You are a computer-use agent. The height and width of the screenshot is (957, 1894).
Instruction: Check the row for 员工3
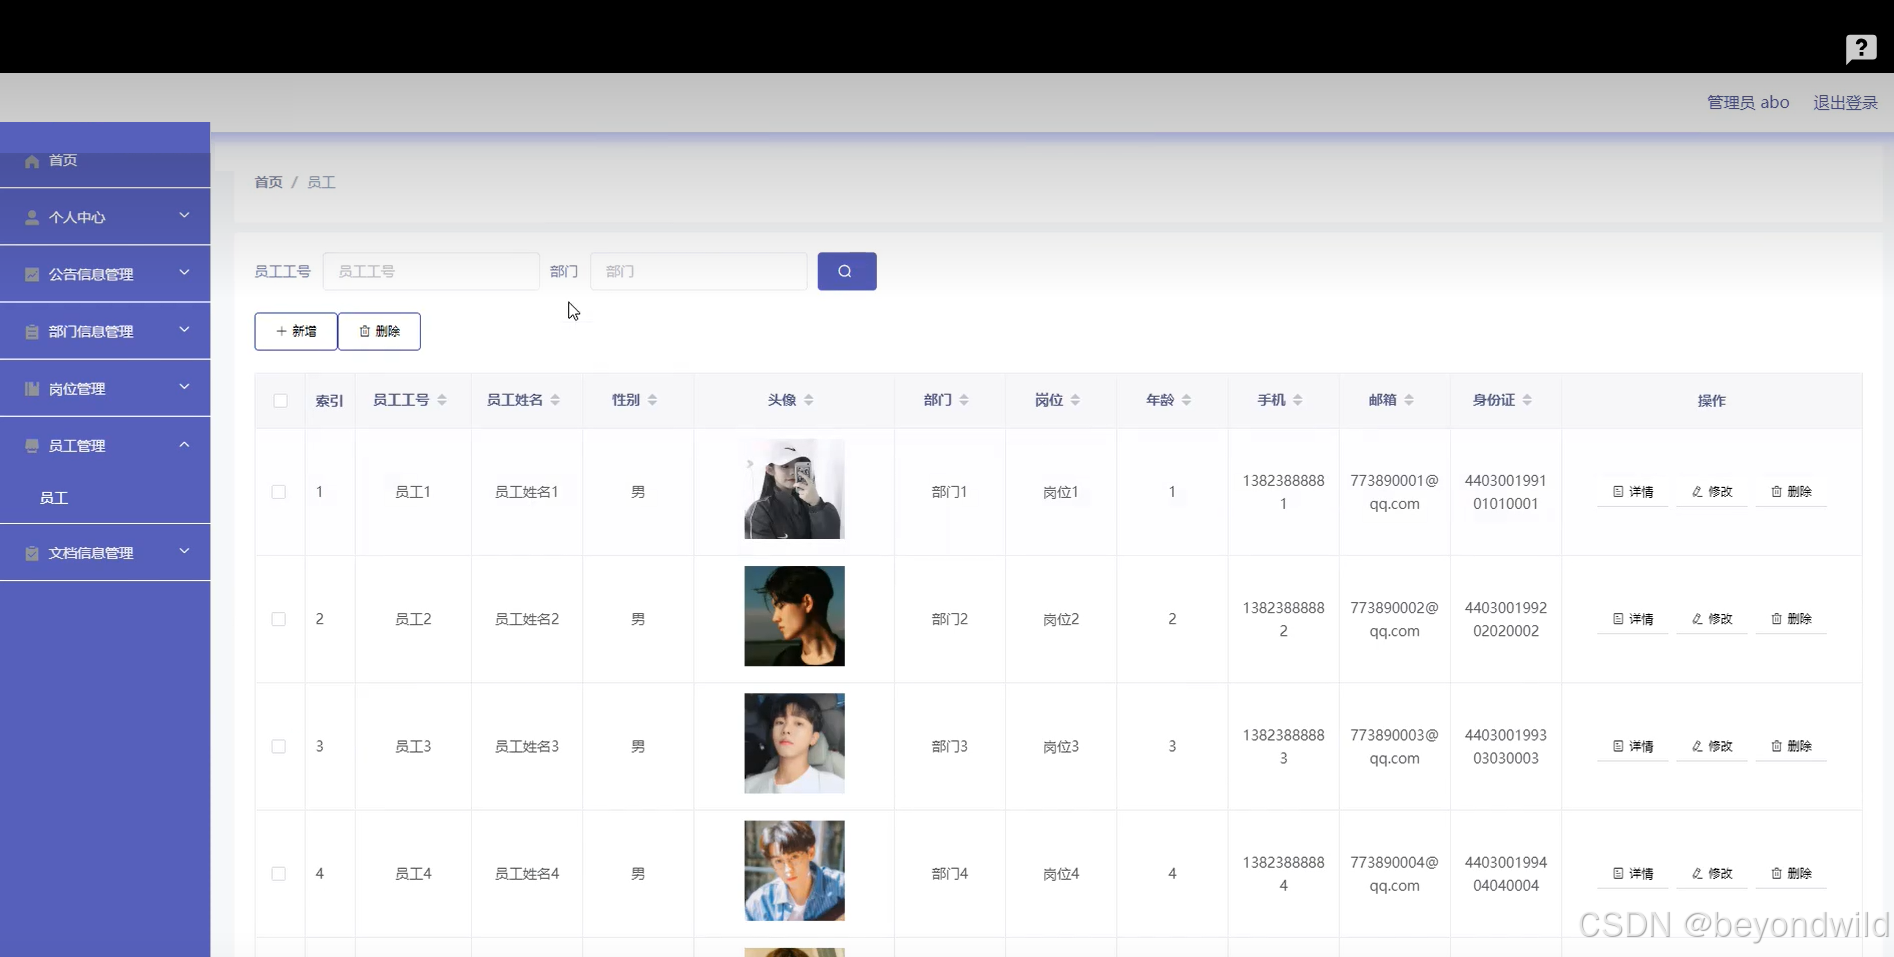[279, 746]
